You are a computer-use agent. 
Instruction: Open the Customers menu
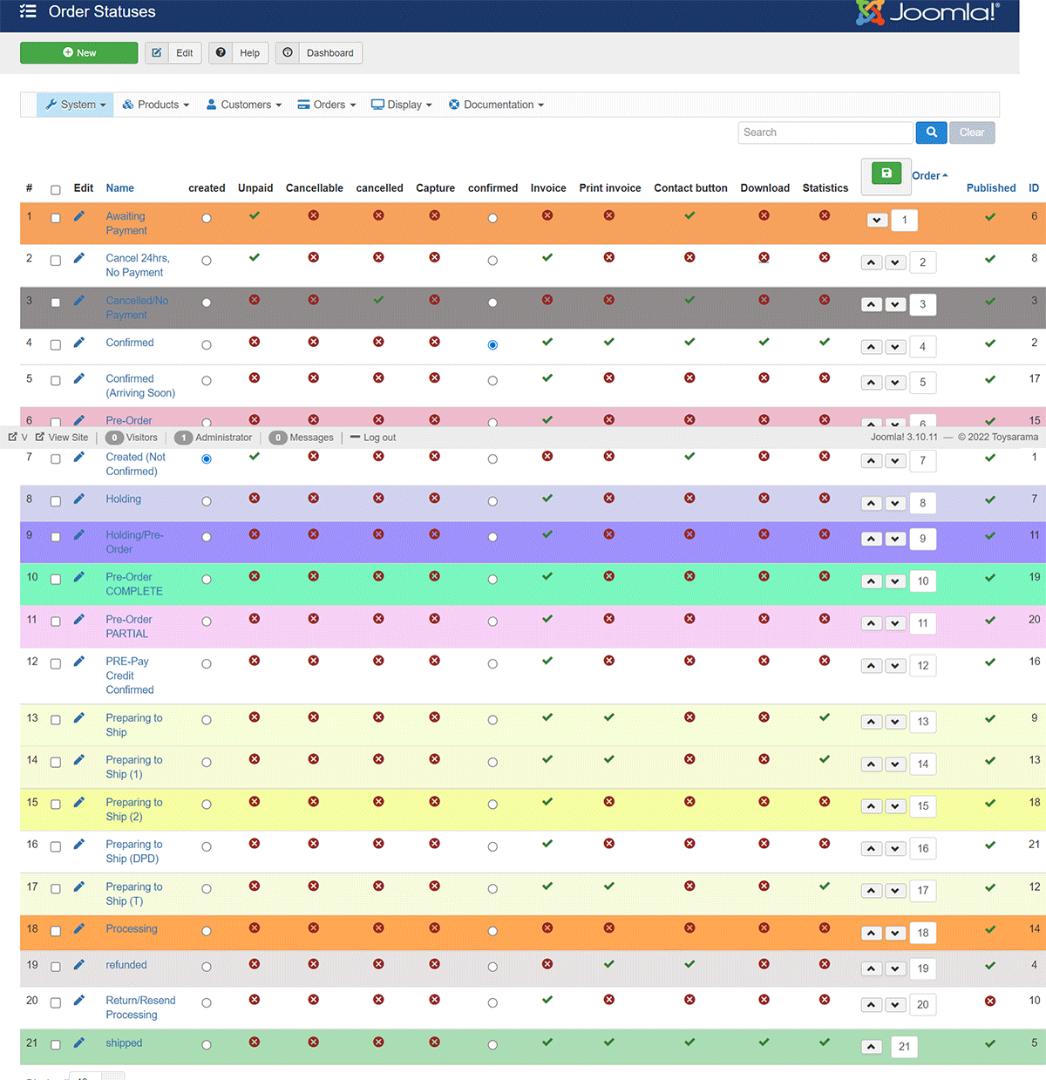[x=244, y=105]
